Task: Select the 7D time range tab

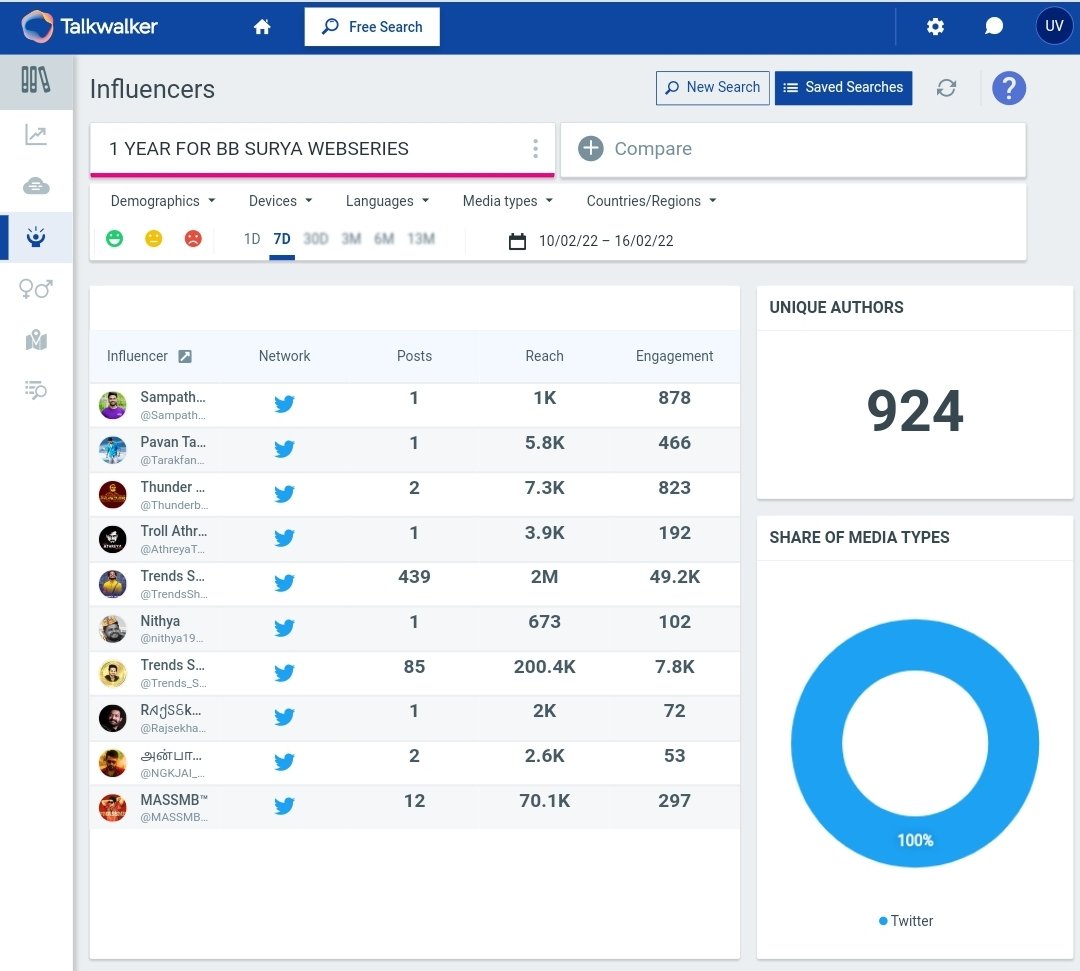Action: (282, 239)
